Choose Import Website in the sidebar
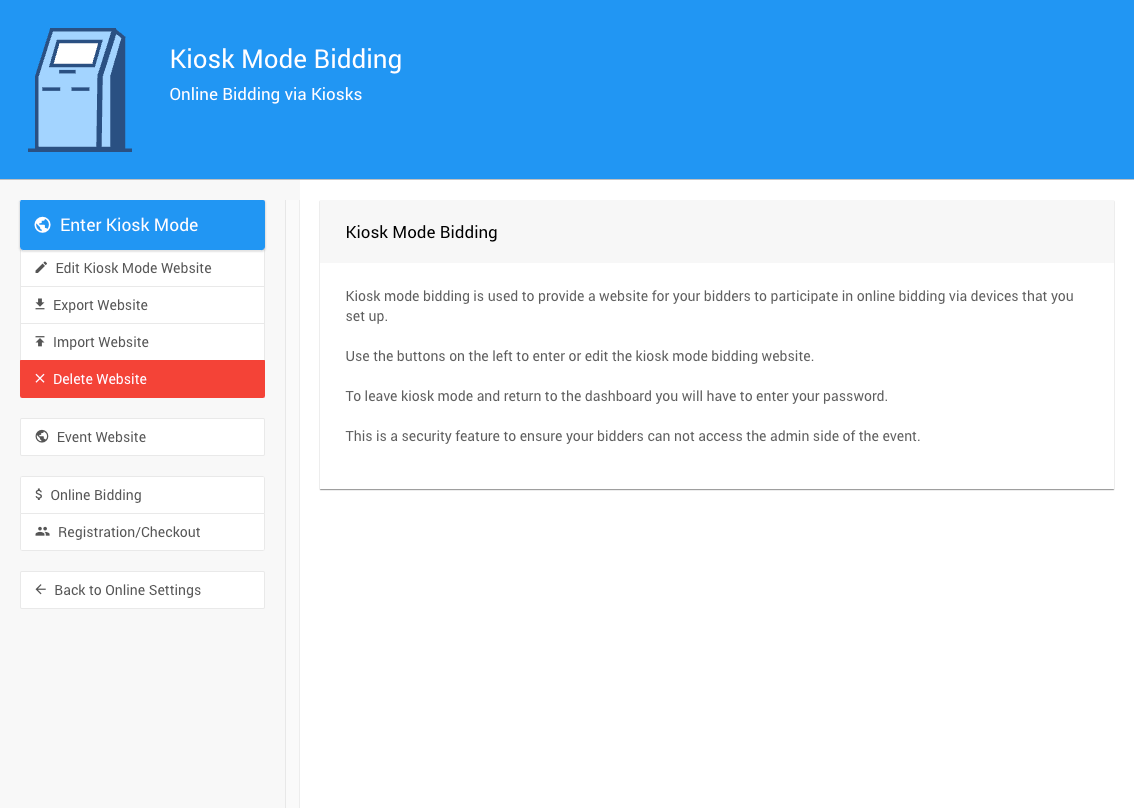This screenshot has height=808, width=1134. click(x=101, y=342)
